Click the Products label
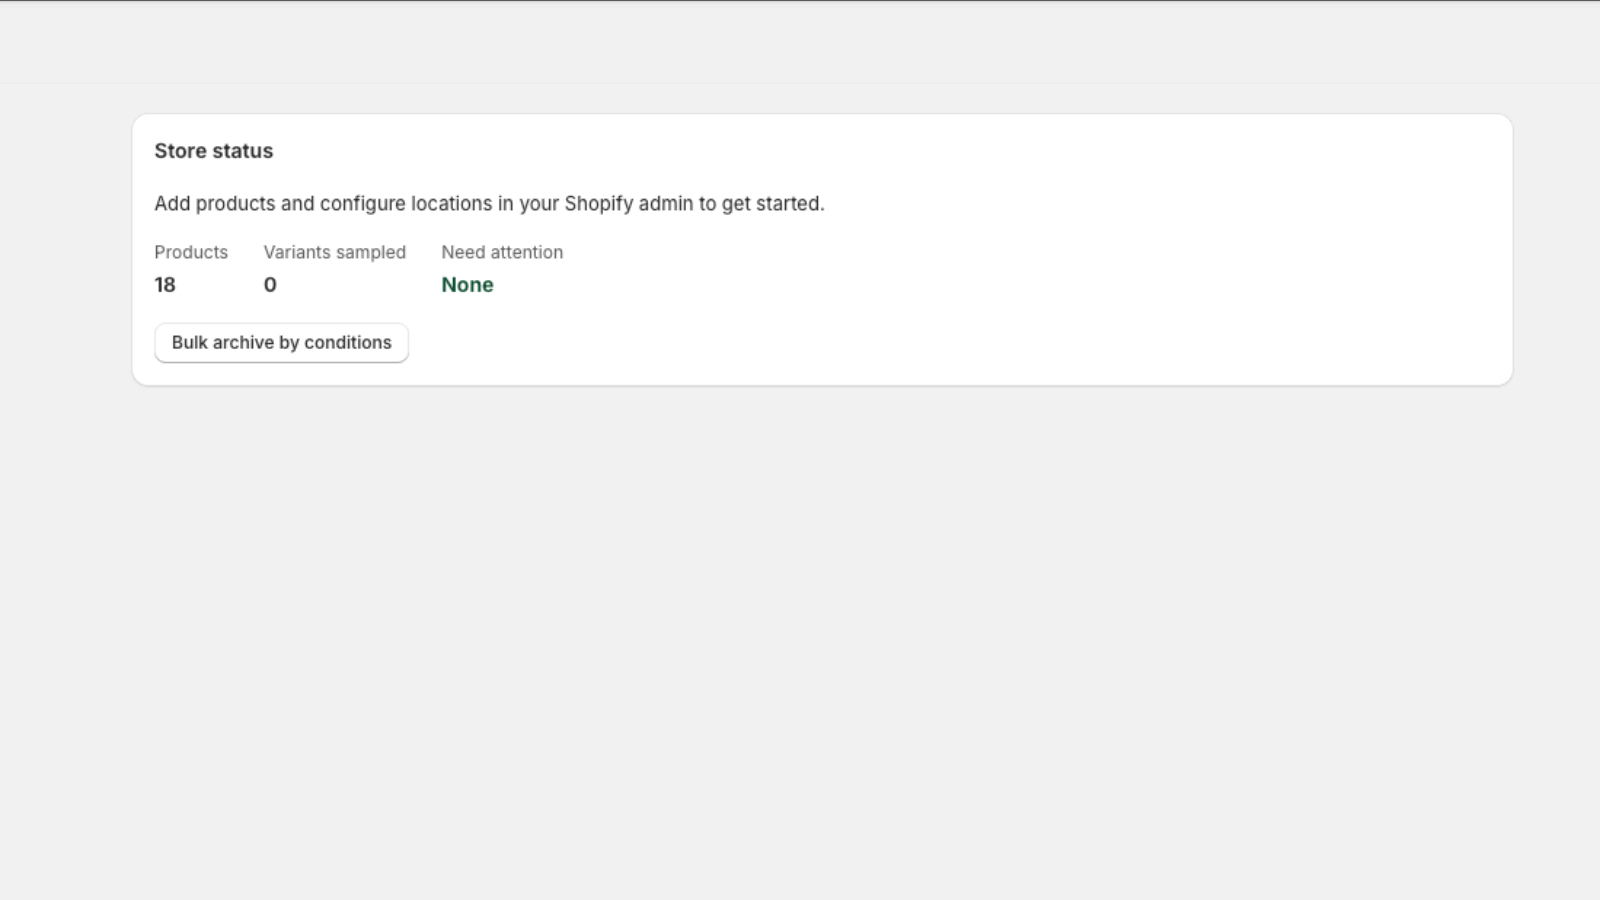Image resolution: width=1600 pixels, height=900 pixels. click(191, 252)
